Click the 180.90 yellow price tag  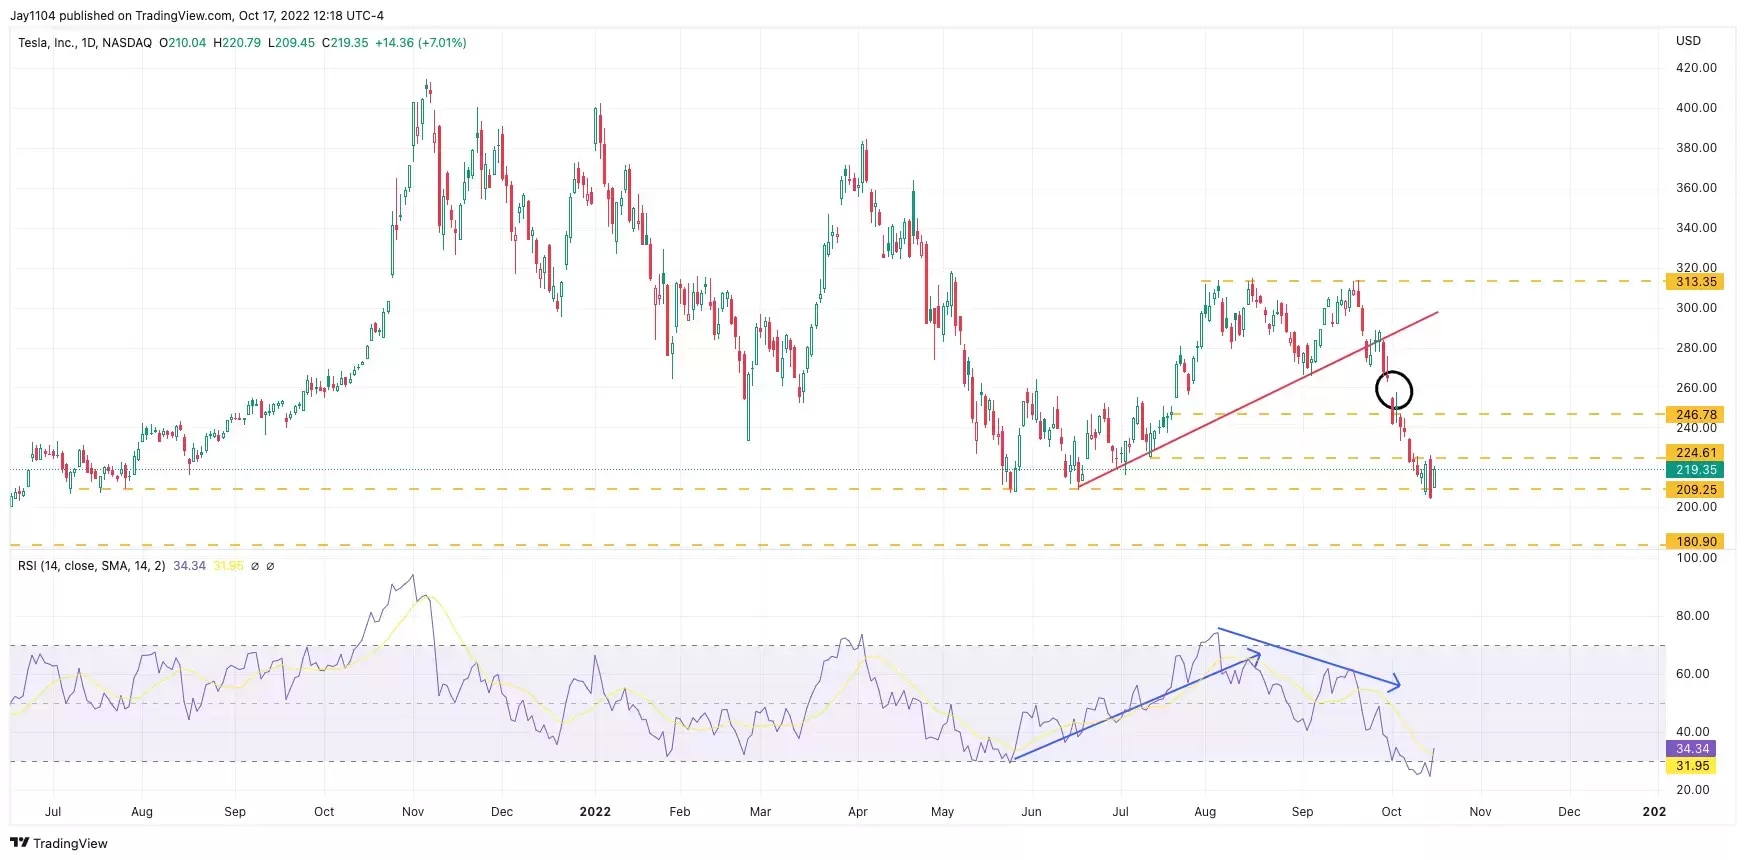click(1695, 542)
